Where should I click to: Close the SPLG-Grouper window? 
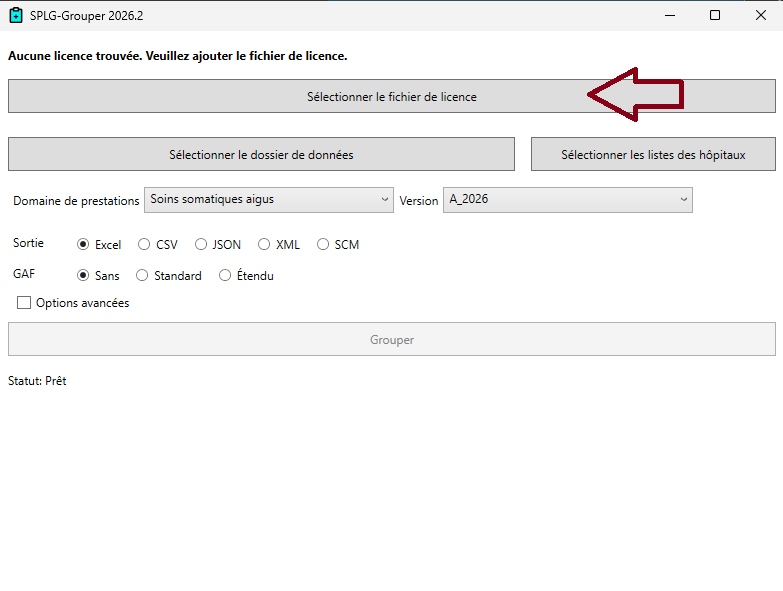[761, 15]
